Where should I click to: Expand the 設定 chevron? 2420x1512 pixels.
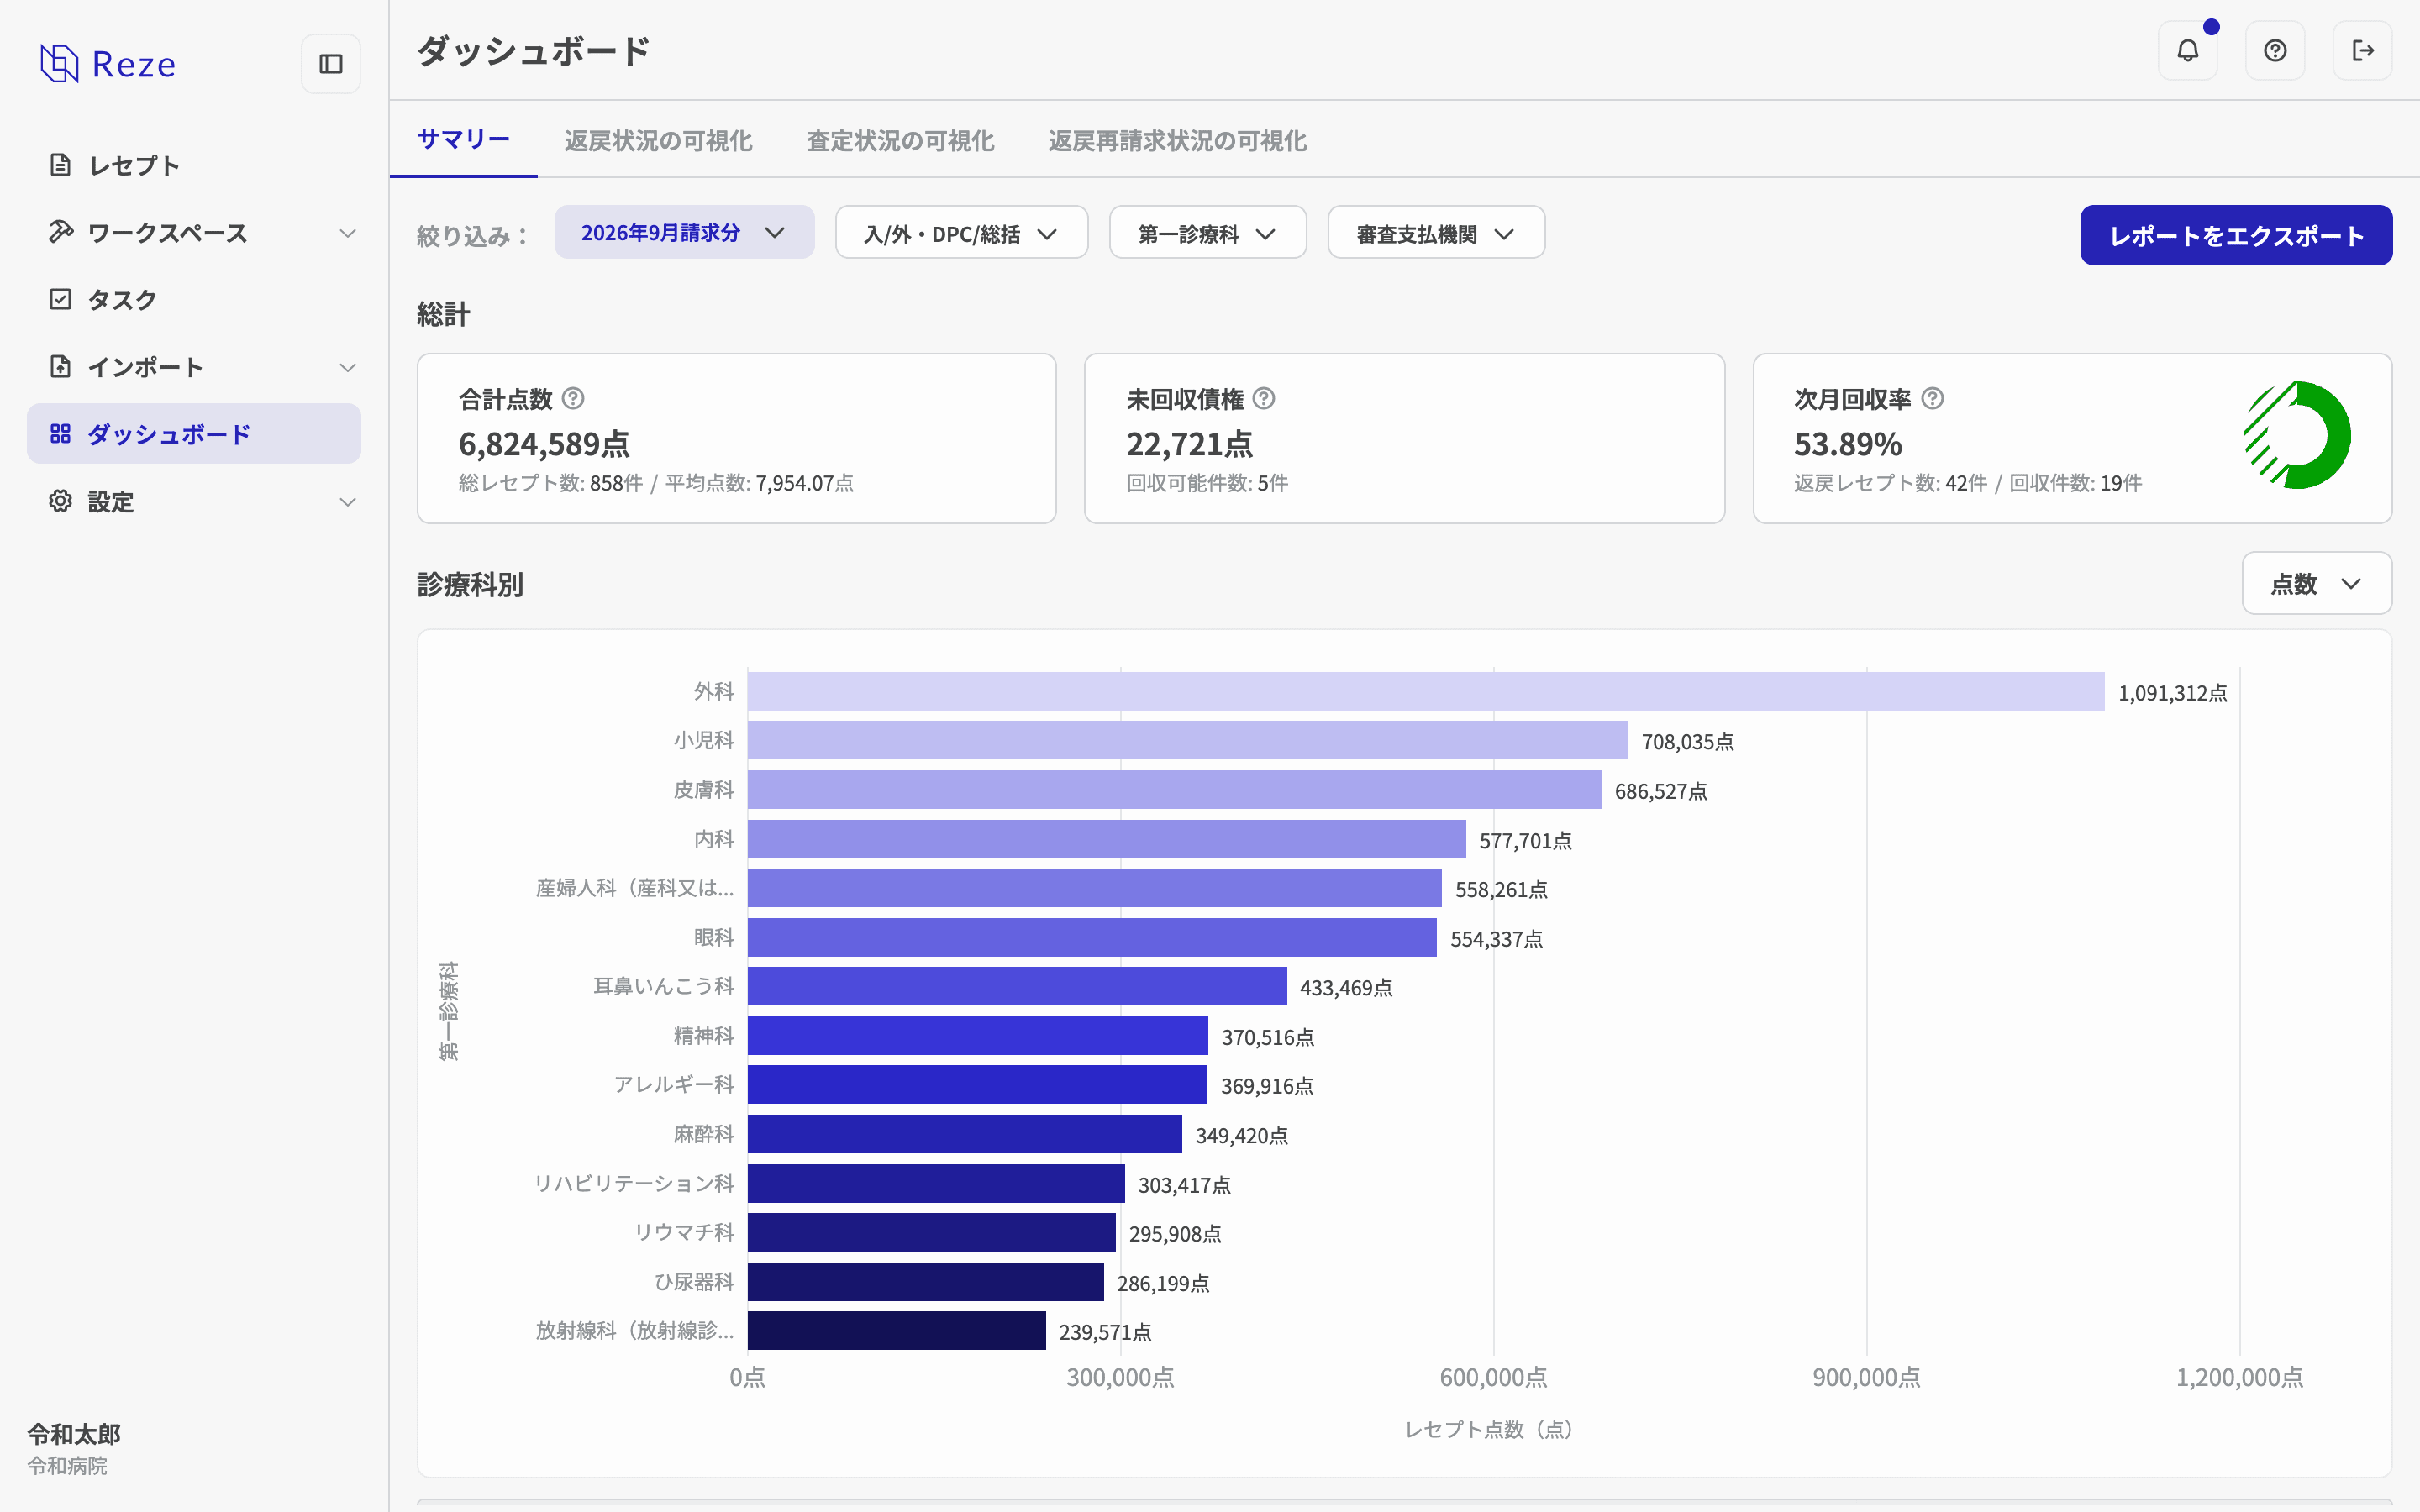click(347, 502)
